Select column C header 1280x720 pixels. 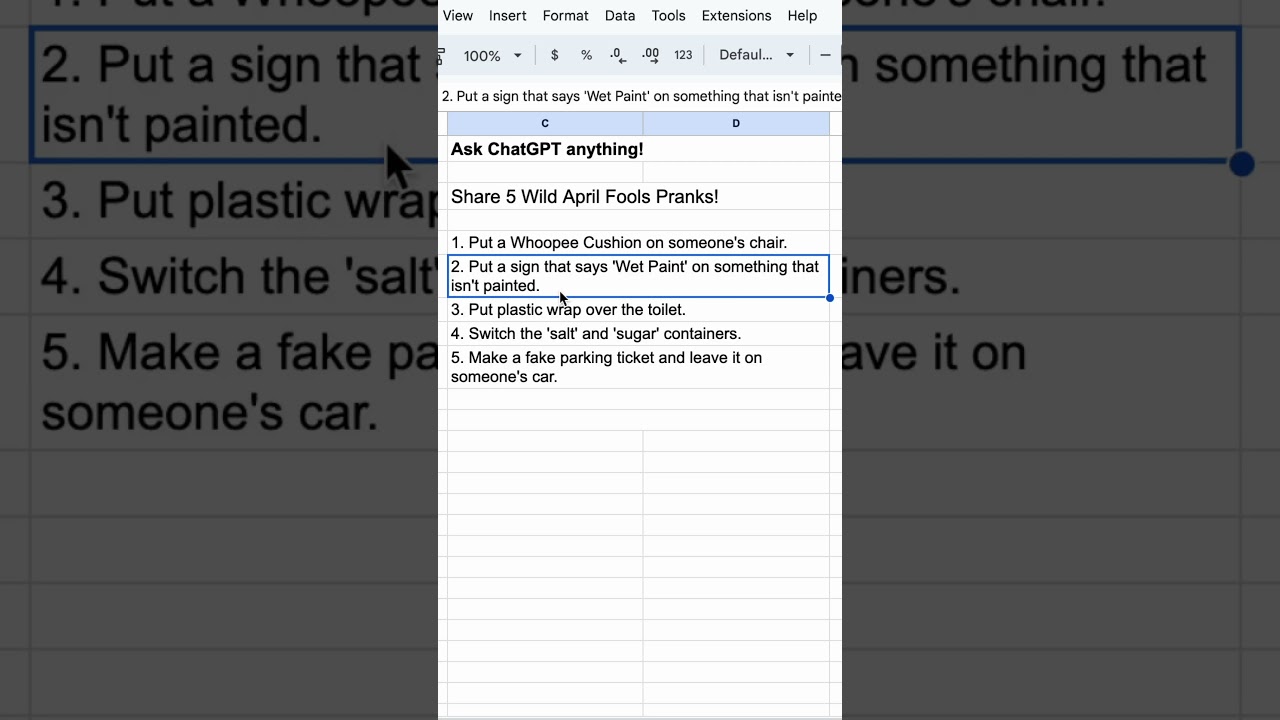[545, 124]
